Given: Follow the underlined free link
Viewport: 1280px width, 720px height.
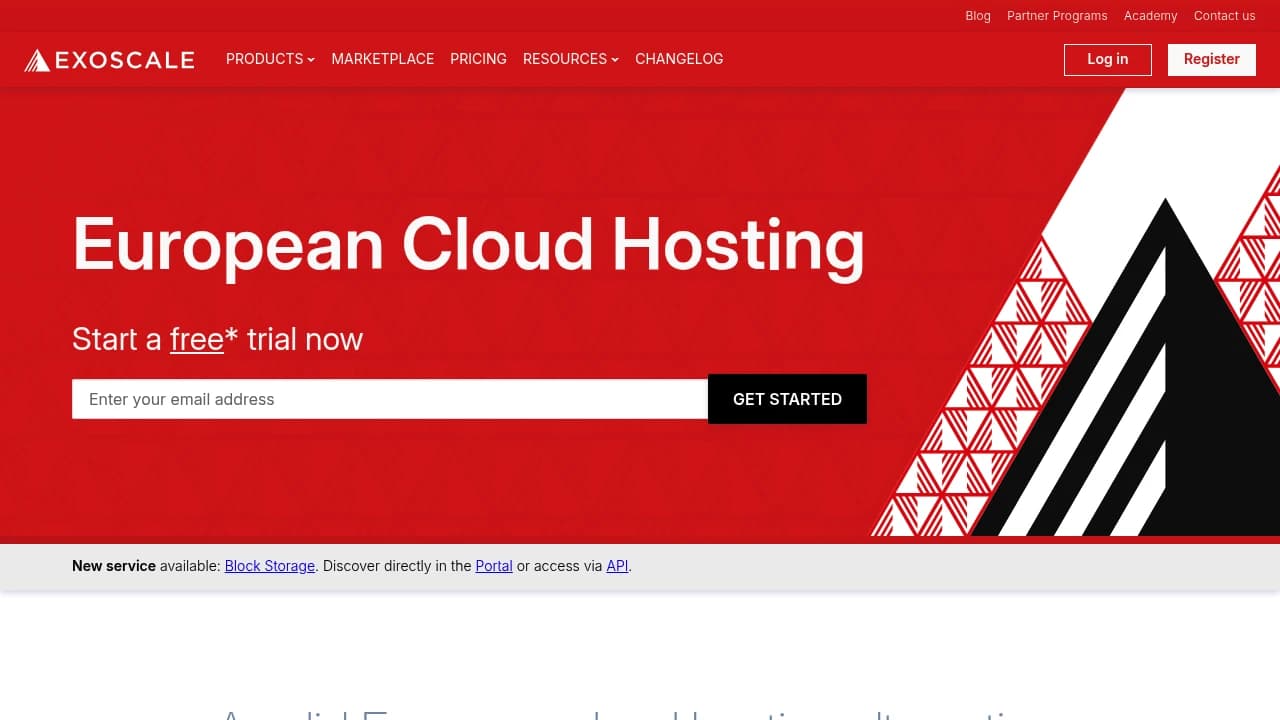Looking at the screenshot, I should 197,339.
